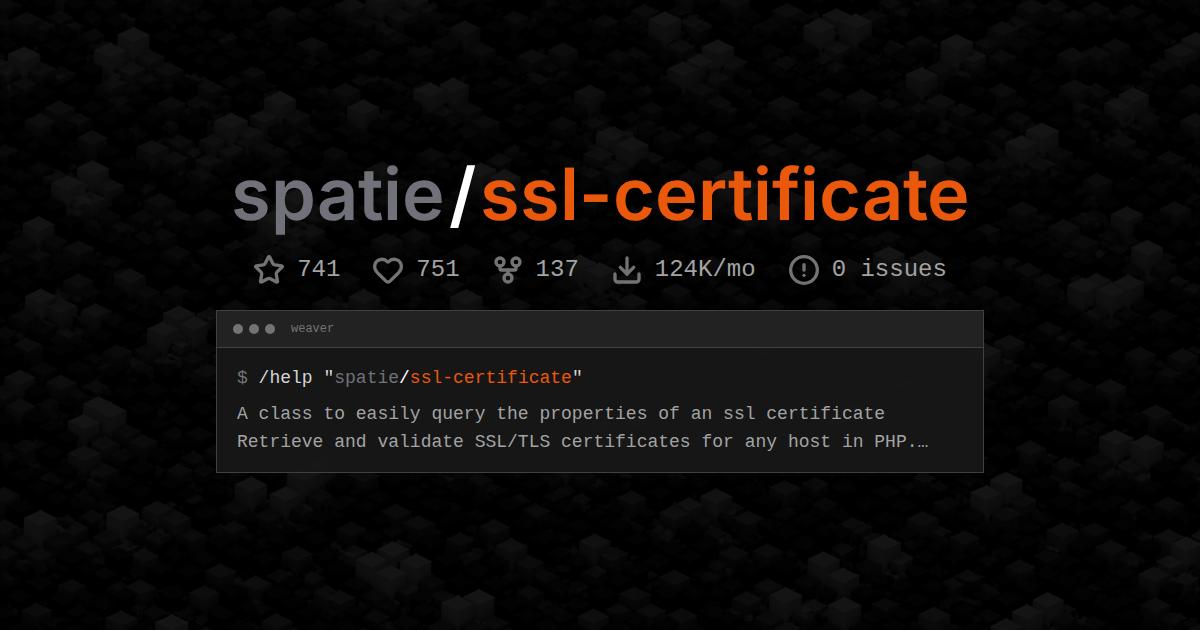Click the first terminal window dot
This screenshot has height=630, width=1200.
point(238,327)
